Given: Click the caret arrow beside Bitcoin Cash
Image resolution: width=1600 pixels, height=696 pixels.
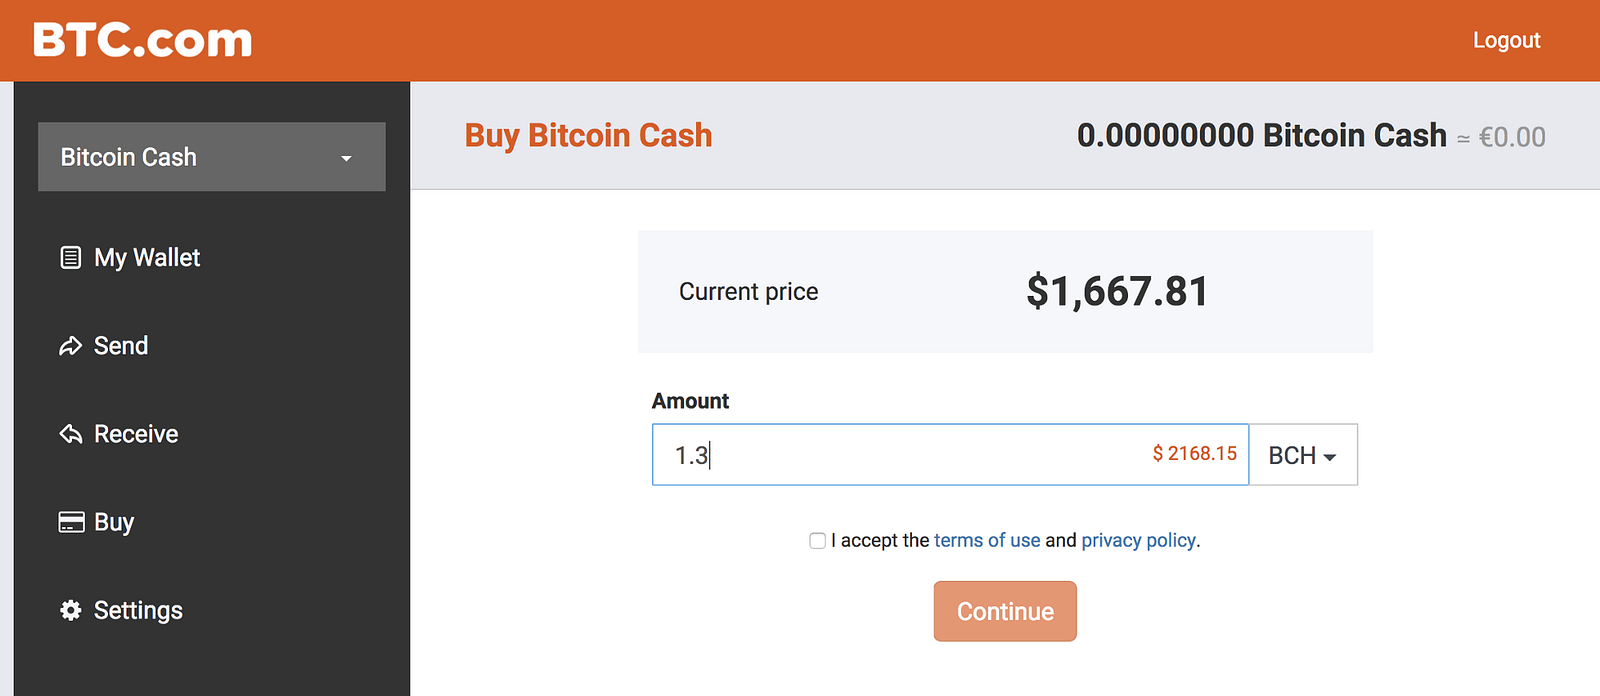Looking at the screenshot, I should coord(346,158).
